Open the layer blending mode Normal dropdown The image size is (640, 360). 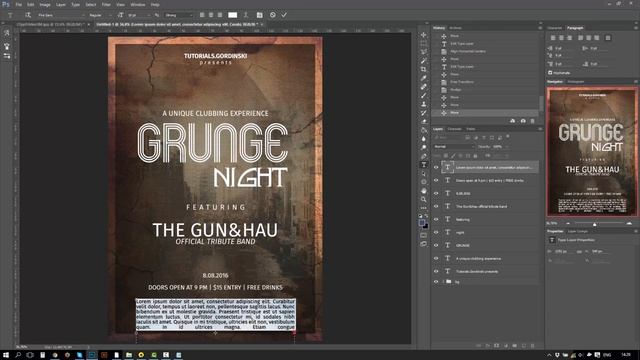point(454,147)
